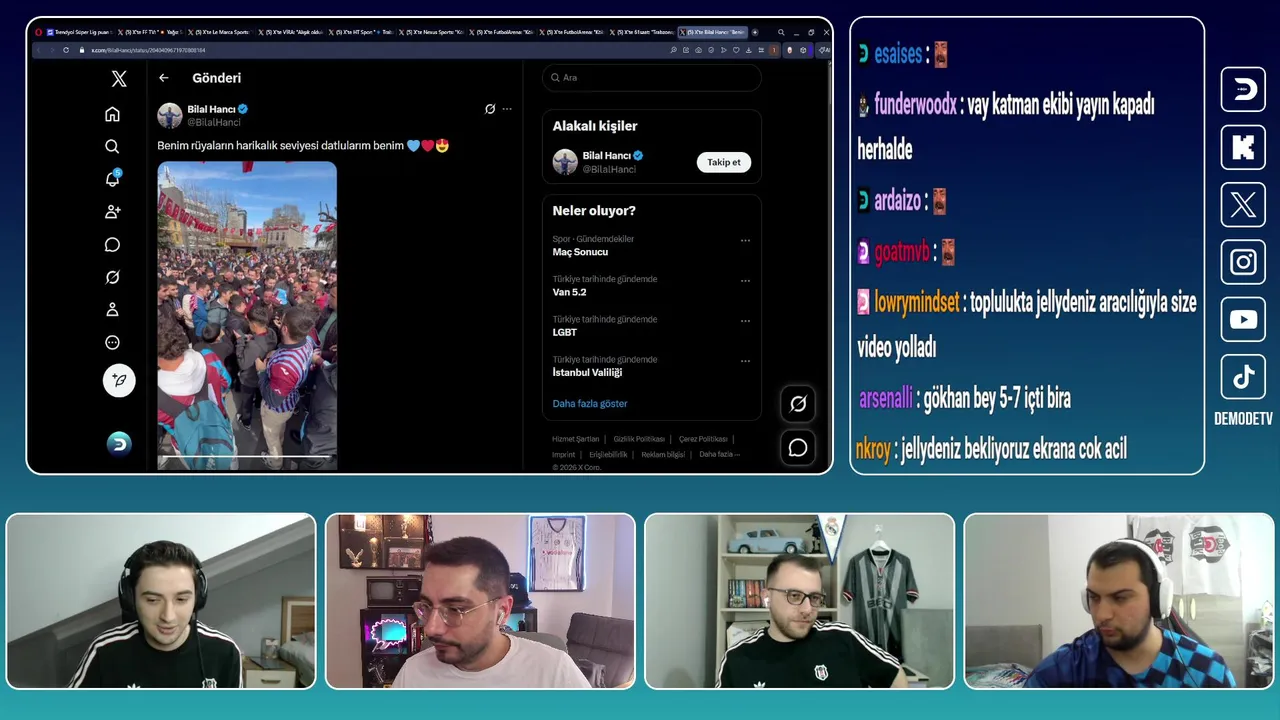Viewport: 1280px width, 720px height.
Task: Click X logo in DEMODETV panel
Action: click(x=1243, y=205)
